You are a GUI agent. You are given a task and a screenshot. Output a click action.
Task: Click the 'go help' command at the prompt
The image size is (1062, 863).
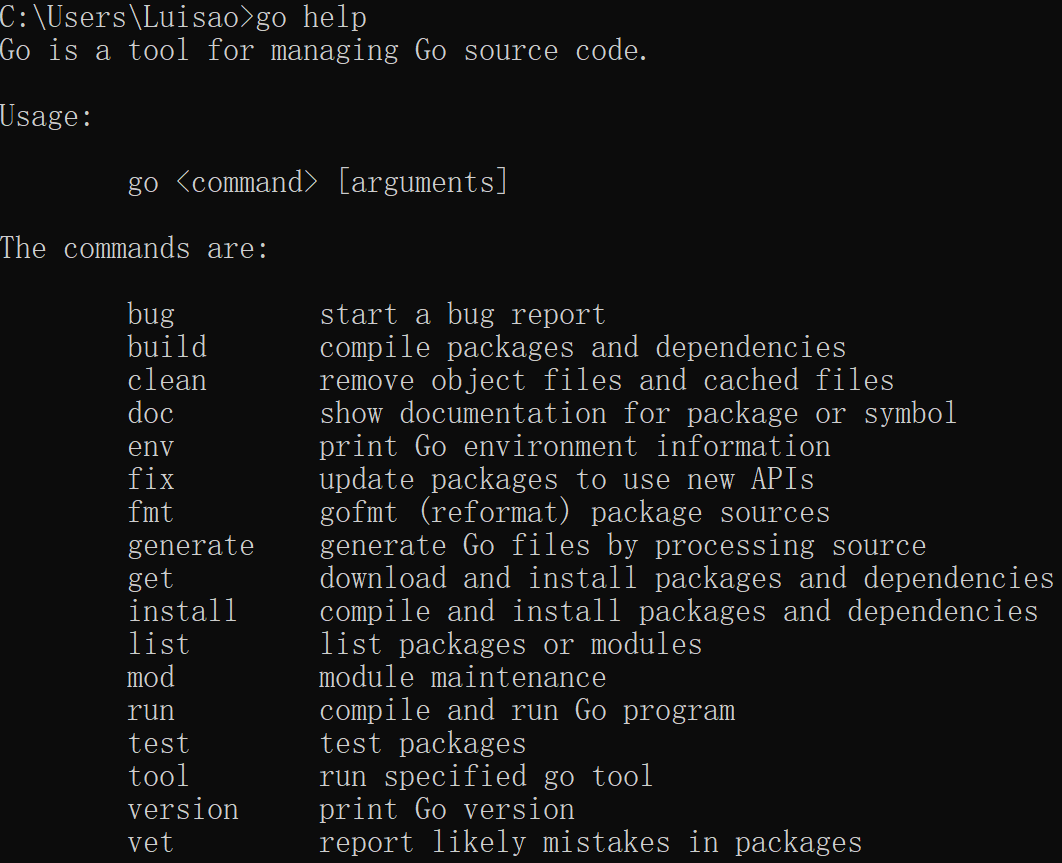coord(311,18)
